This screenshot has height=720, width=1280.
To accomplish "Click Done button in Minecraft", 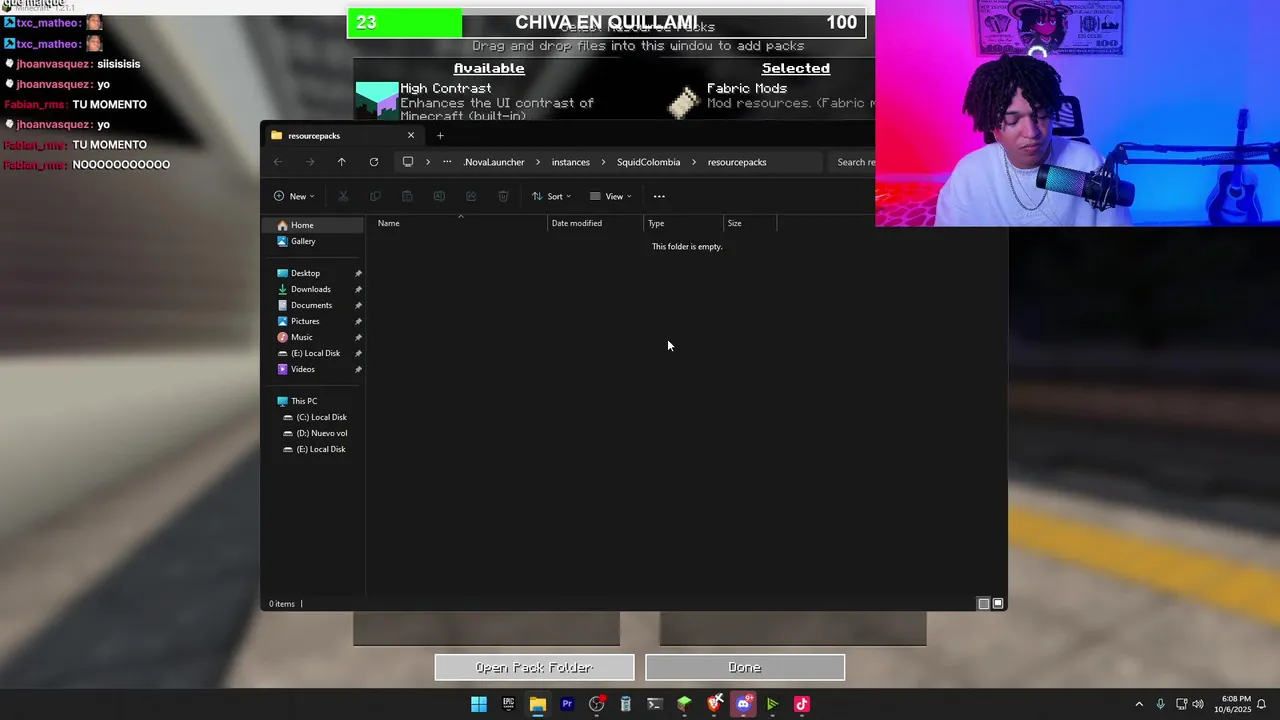I will click(745, 667).
